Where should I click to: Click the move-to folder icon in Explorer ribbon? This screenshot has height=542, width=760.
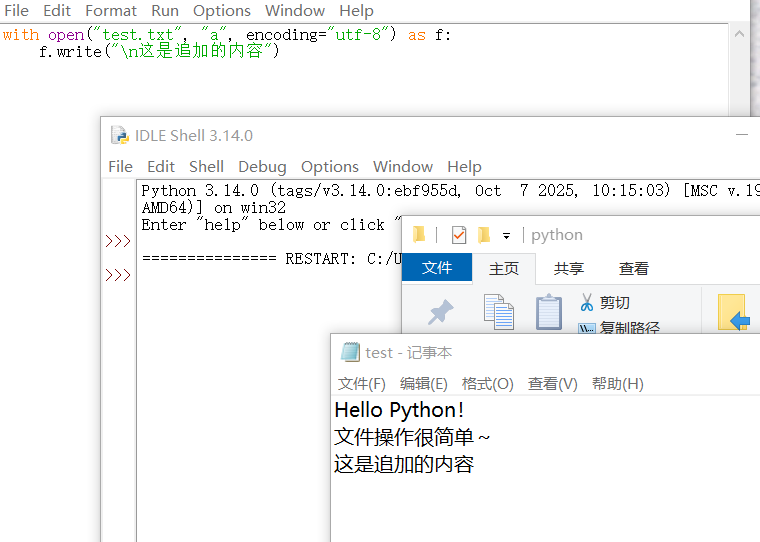(733, 312)
